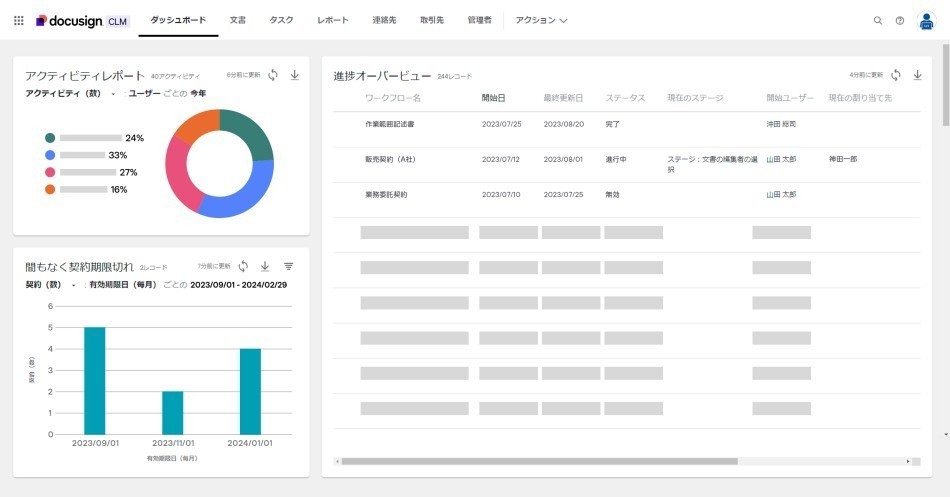Open filter for 間もなく契約期限切れ widget
The width and height of the screenshot is (950, 497).
[x=289, y=266]
